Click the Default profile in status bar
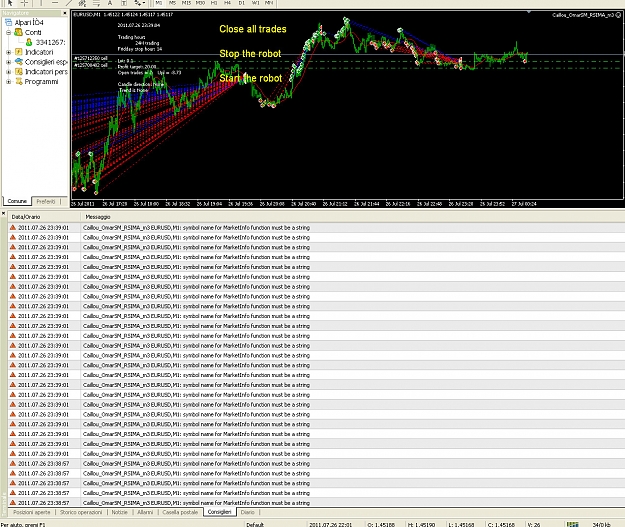The height and width of the screenshot is (527, 625). click(x=255, y=524)
